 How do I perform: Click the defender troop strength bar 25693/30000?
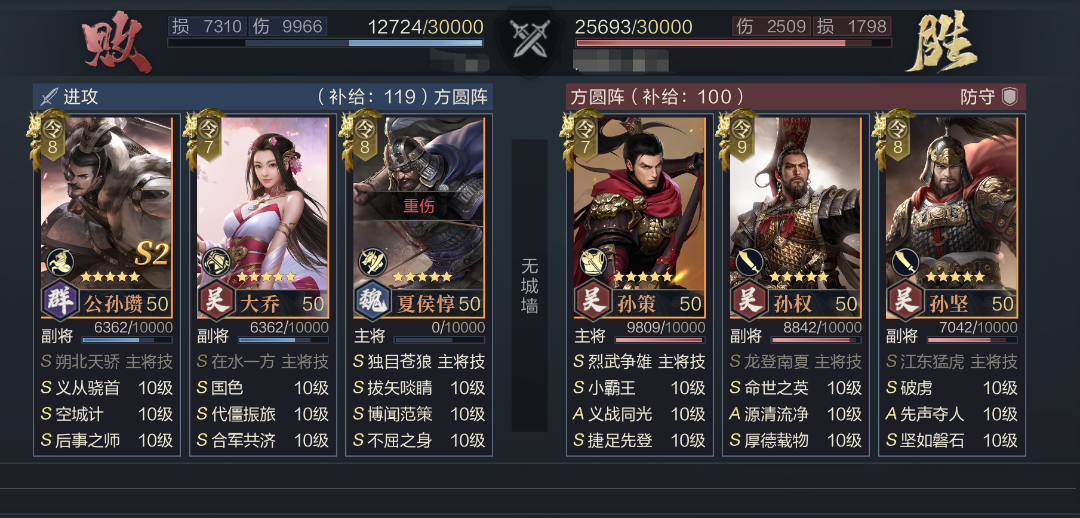[x=734, y=43]
